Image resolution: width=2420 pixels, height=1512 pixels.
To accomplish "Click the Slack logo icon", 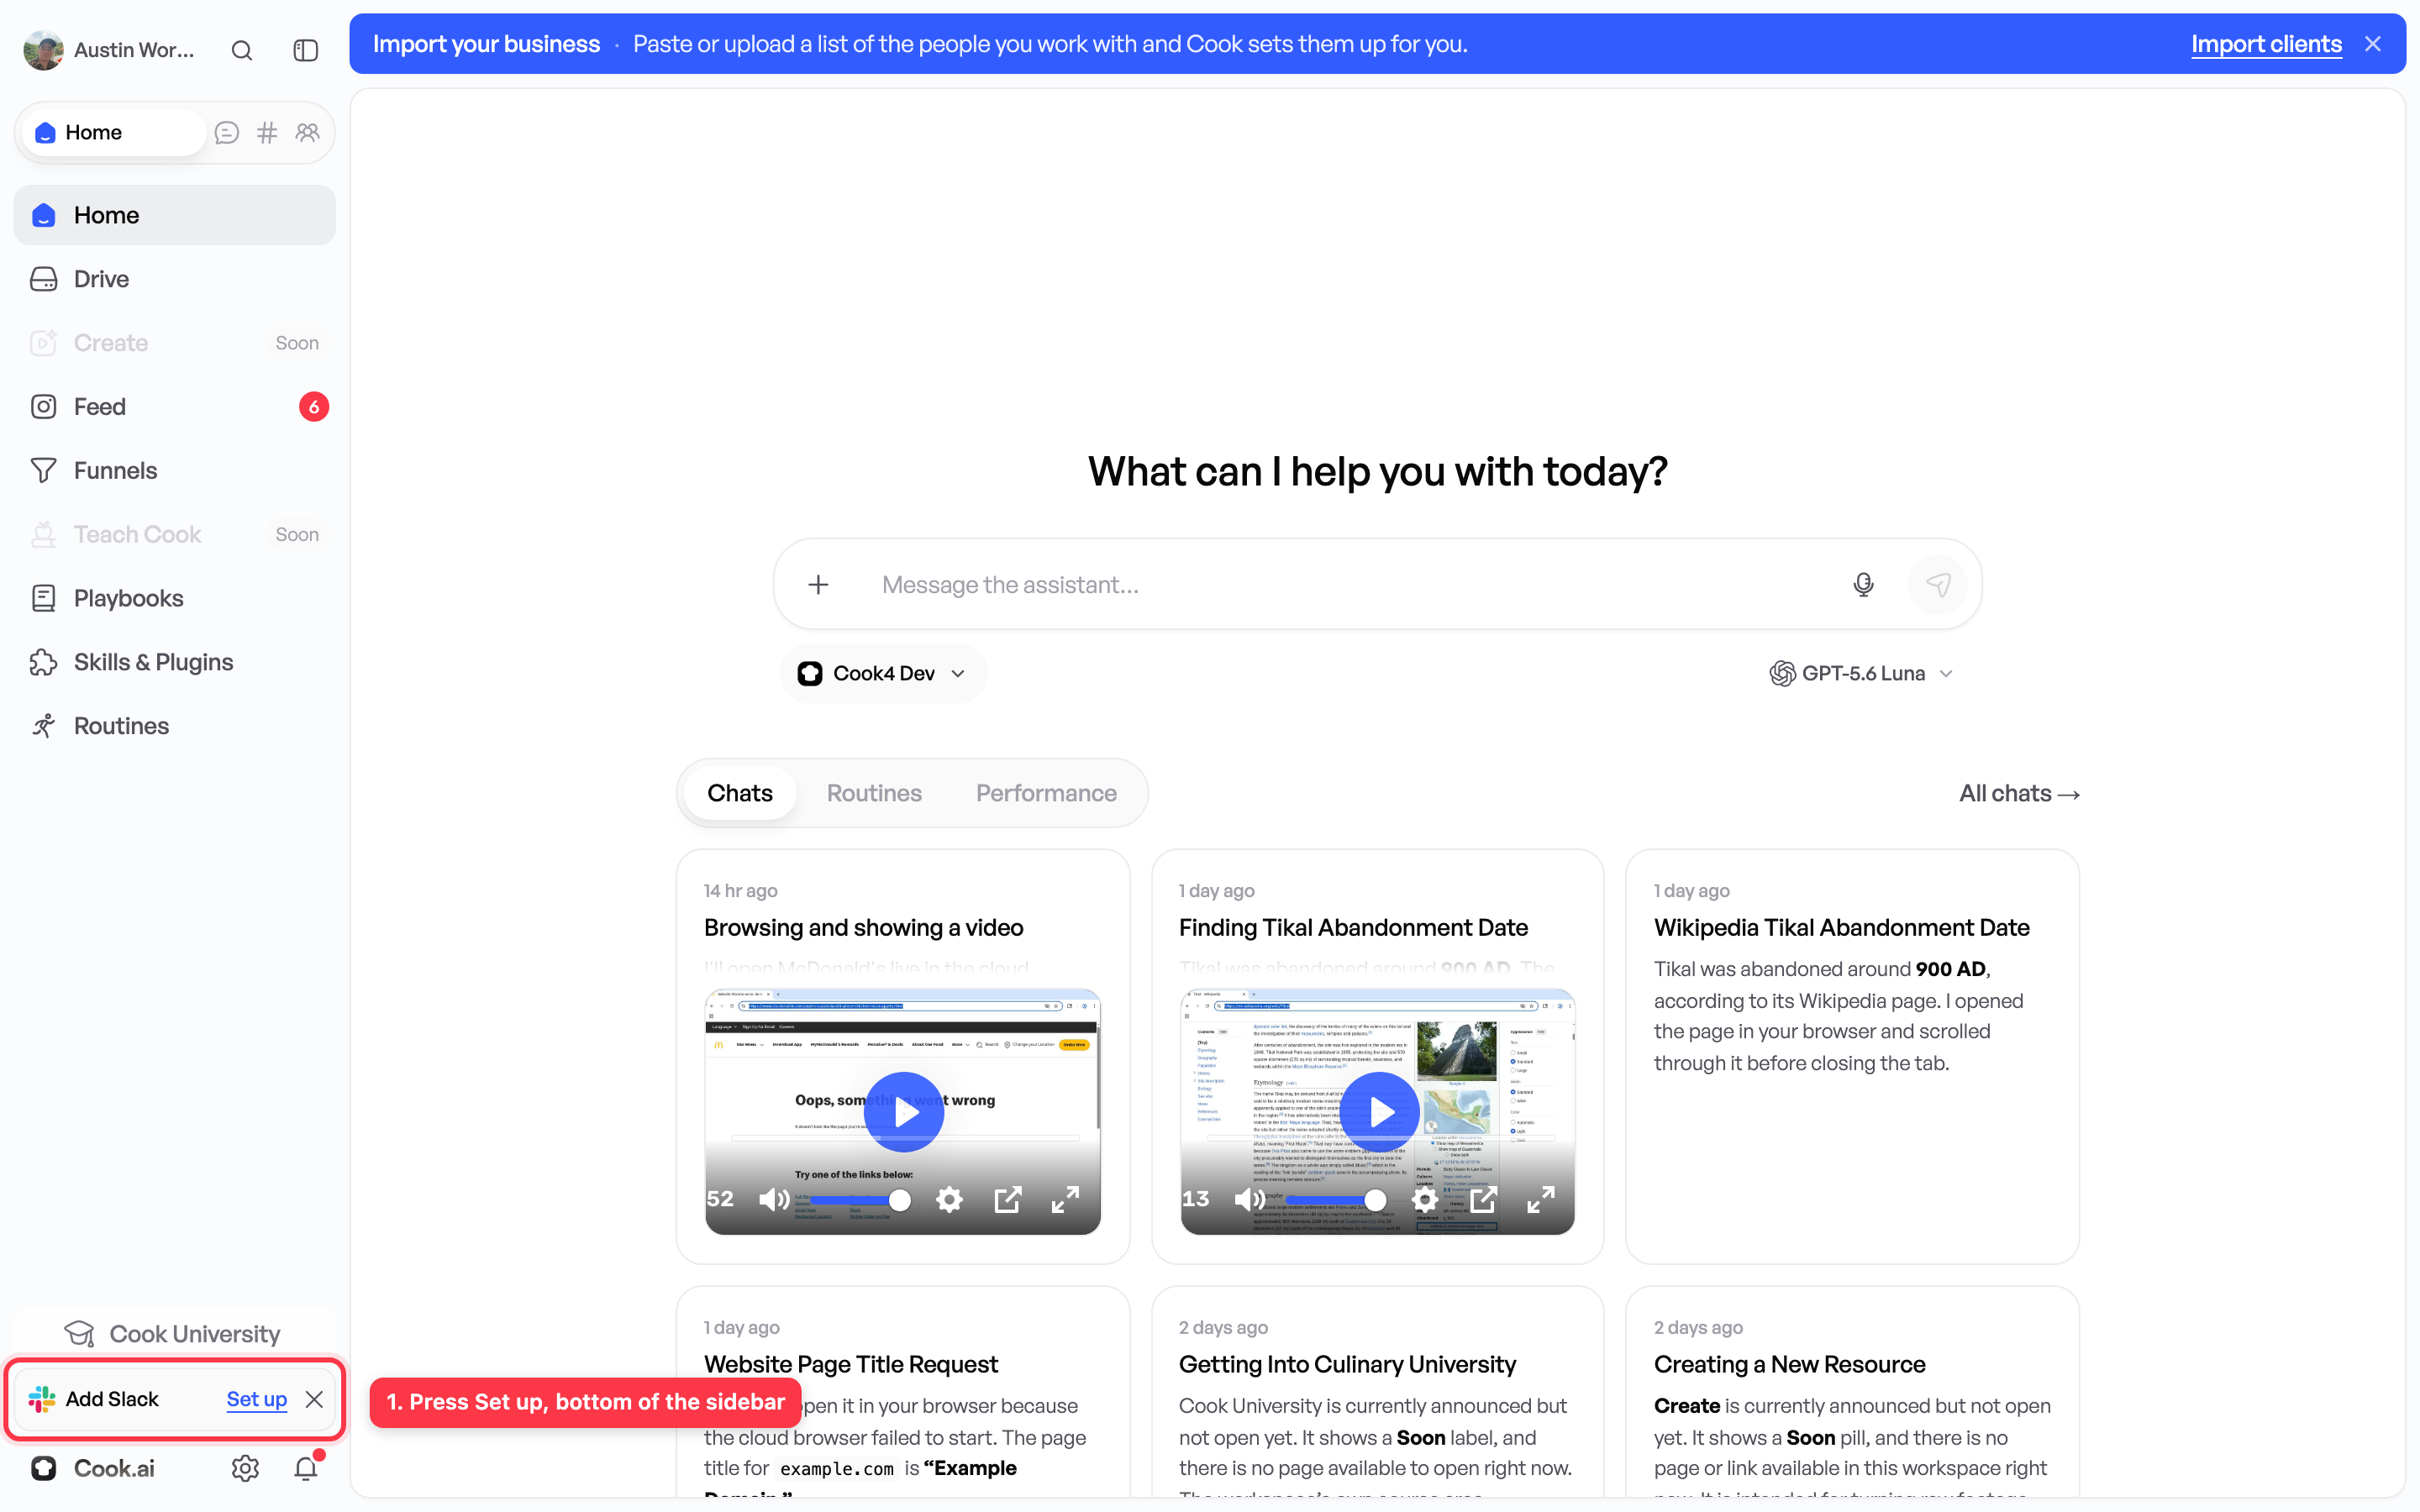I will coord(42,1399).
